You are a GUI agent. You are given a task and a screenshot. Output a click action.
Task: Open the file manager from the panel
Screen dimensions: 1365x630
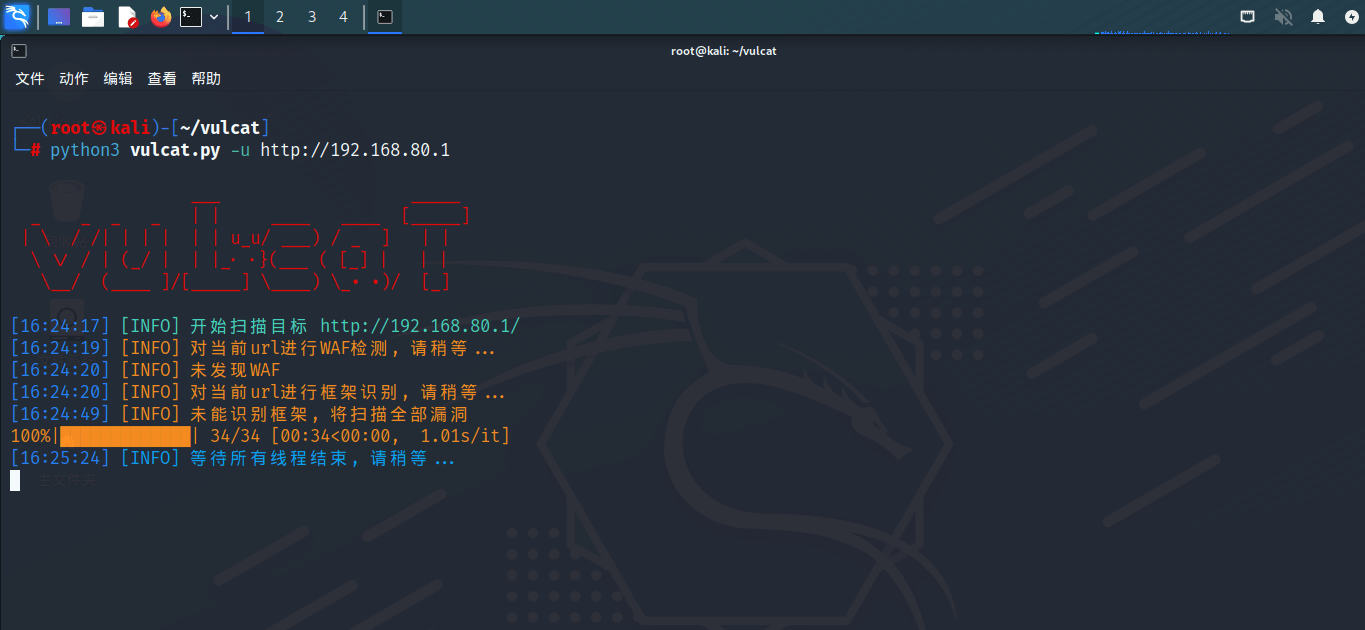click(x=93, y=16)
